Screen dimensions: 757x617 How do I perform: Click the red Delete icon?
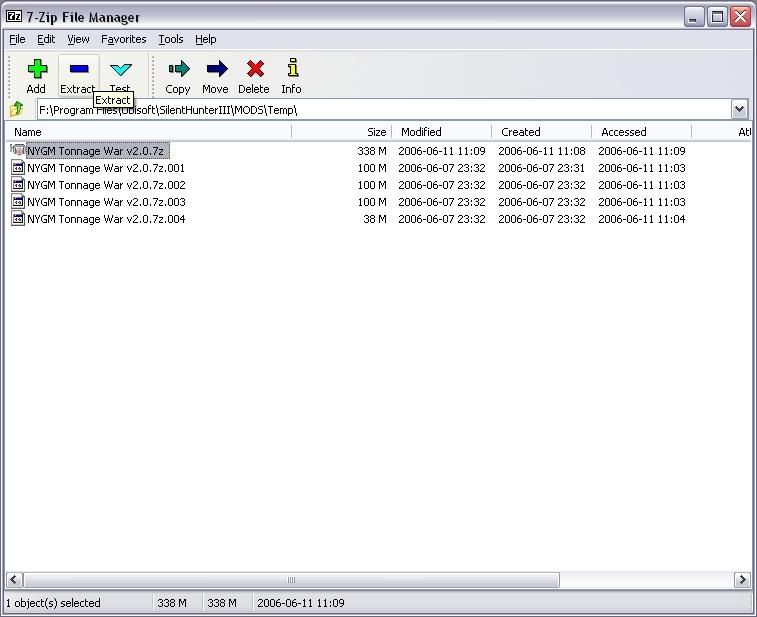[x=255, y=69]
